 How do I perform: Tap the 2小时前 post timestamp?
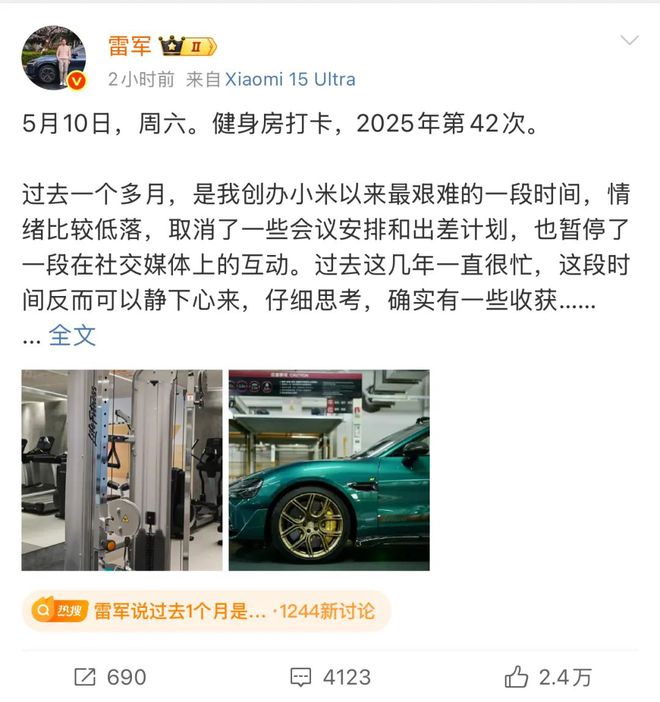141,80
